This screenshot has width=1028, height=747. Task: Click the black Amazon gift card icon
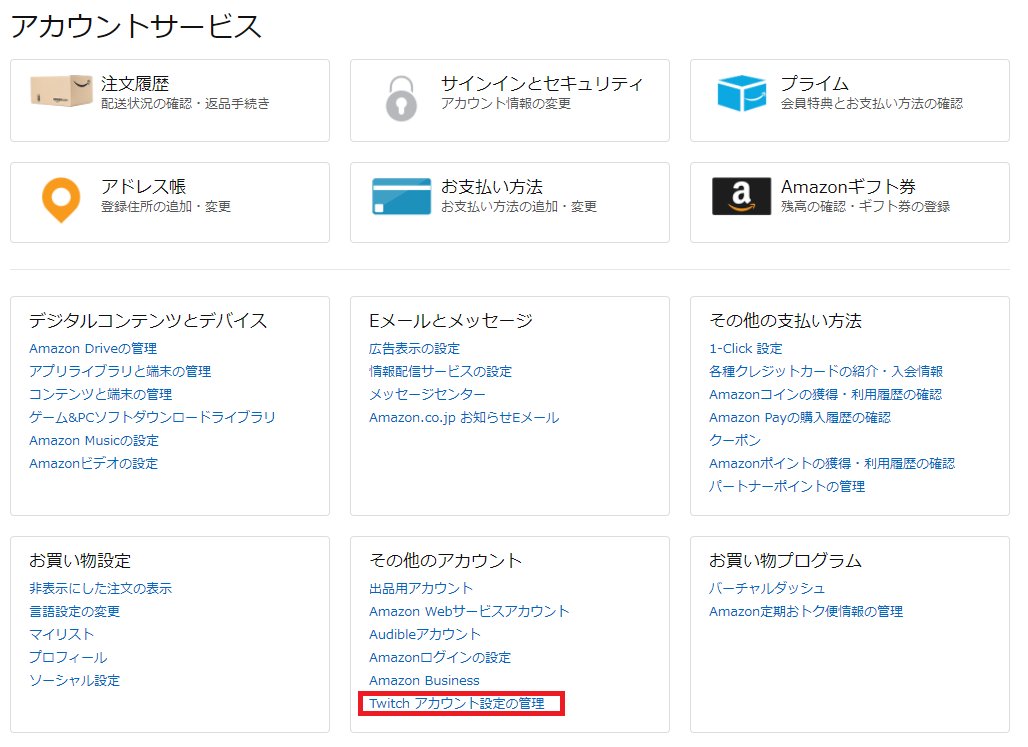tap(741, 196)
